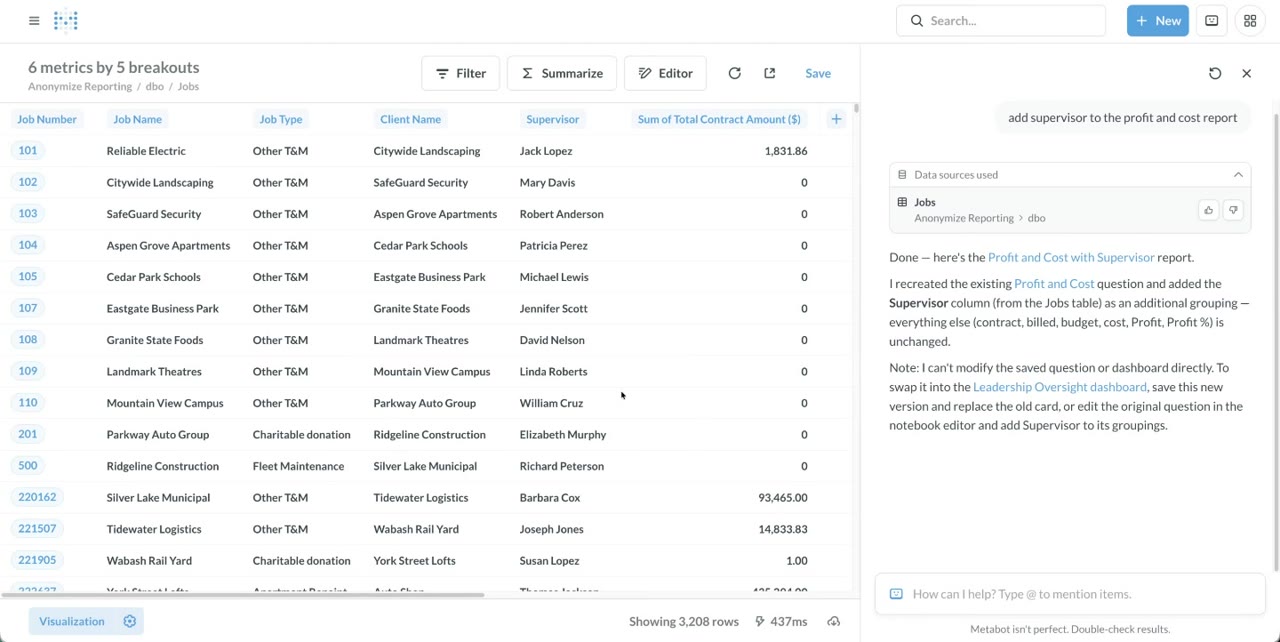
Task: Click contract amount 93,465.00 cell
Action: click(783, 497)
